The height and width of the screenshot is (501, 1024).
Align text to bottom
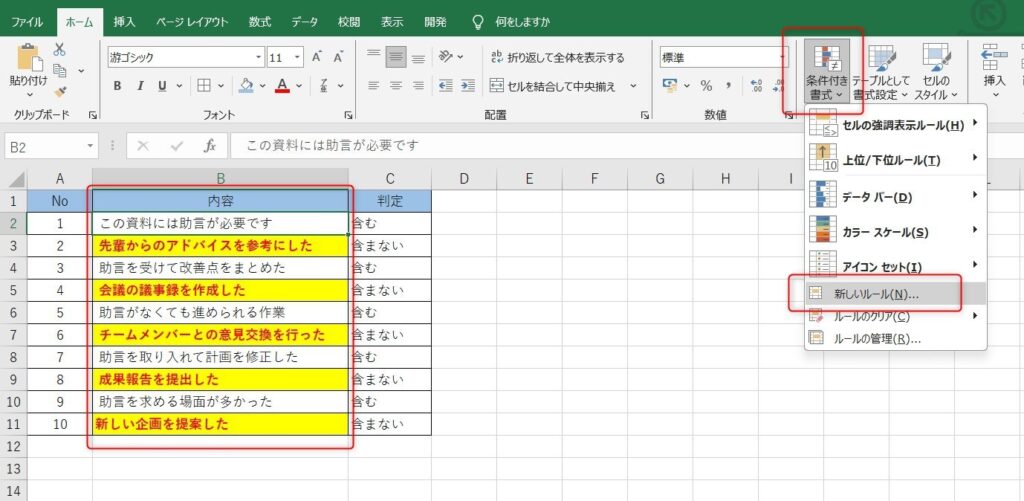pyautogui.click(x=418, y=57)
